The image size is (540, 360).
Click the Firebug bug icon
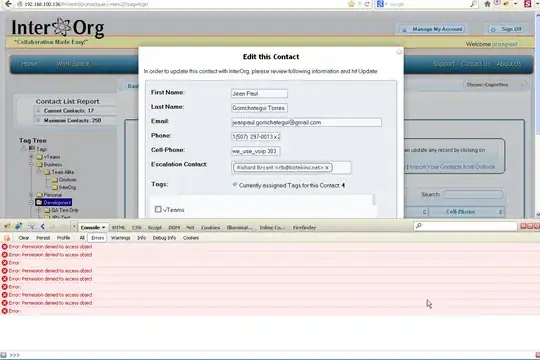pyautogui.click(x=7, y=226)
